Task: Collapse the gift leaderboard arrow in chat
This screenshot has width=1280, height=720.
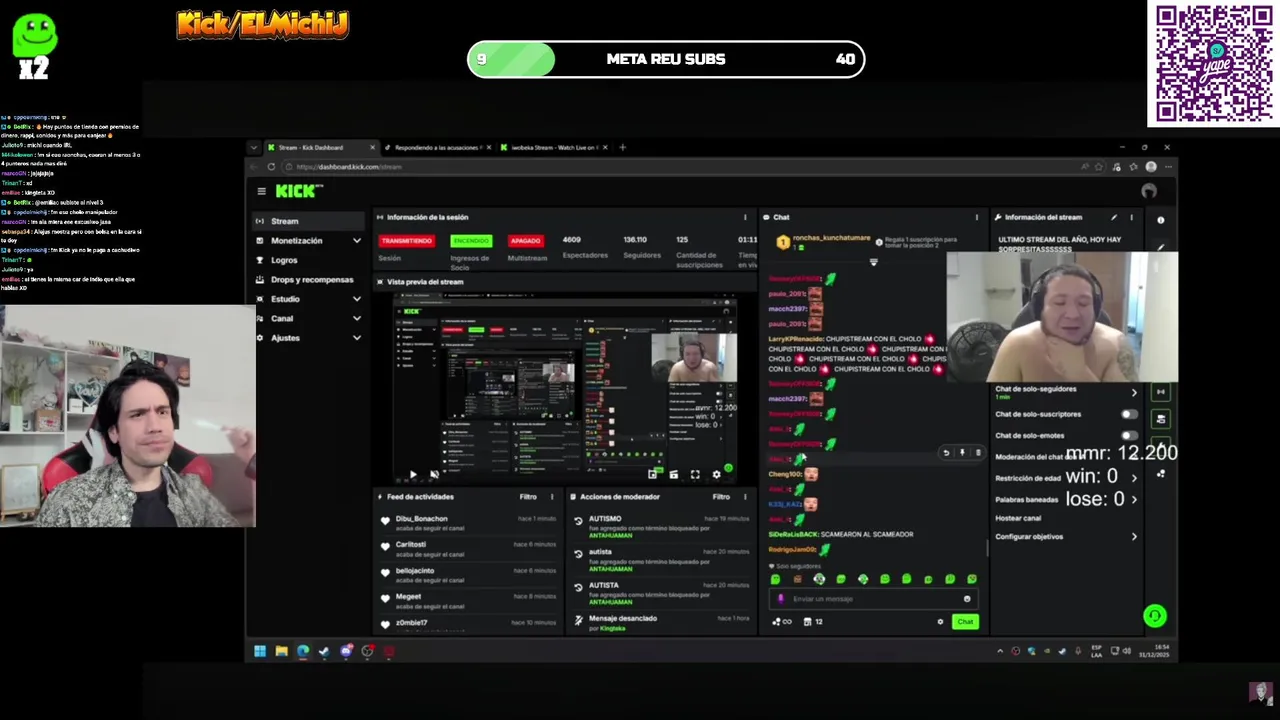Action: click(873, 262)
